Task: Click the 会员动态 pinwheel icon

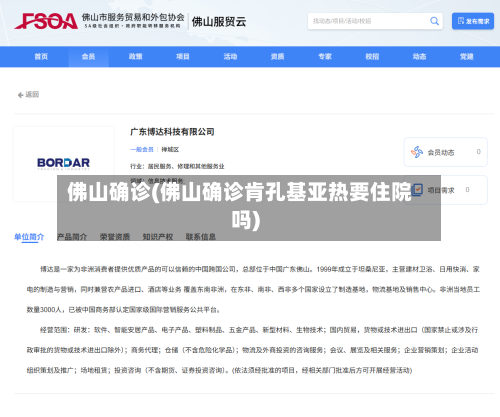Action: tap(417, 152)
